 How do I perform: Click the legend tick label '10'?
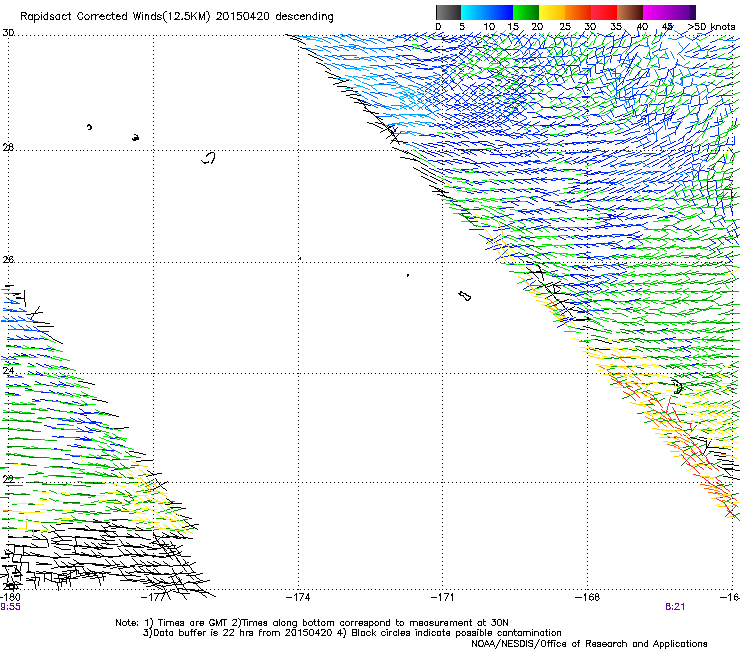click(489, 27)
